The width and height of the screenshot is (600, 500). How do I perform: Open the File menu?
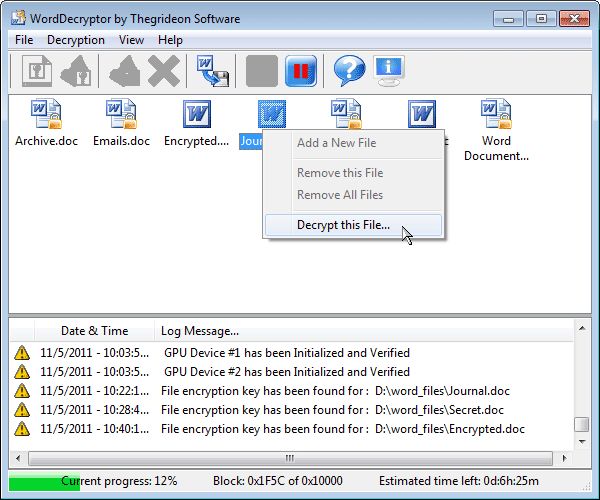coord(24,40)
